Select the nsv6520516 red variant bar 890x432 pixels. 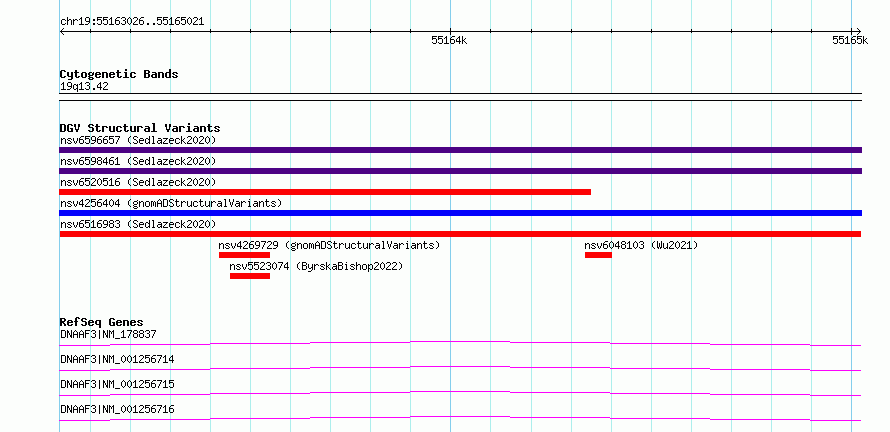tap(325, 192)
